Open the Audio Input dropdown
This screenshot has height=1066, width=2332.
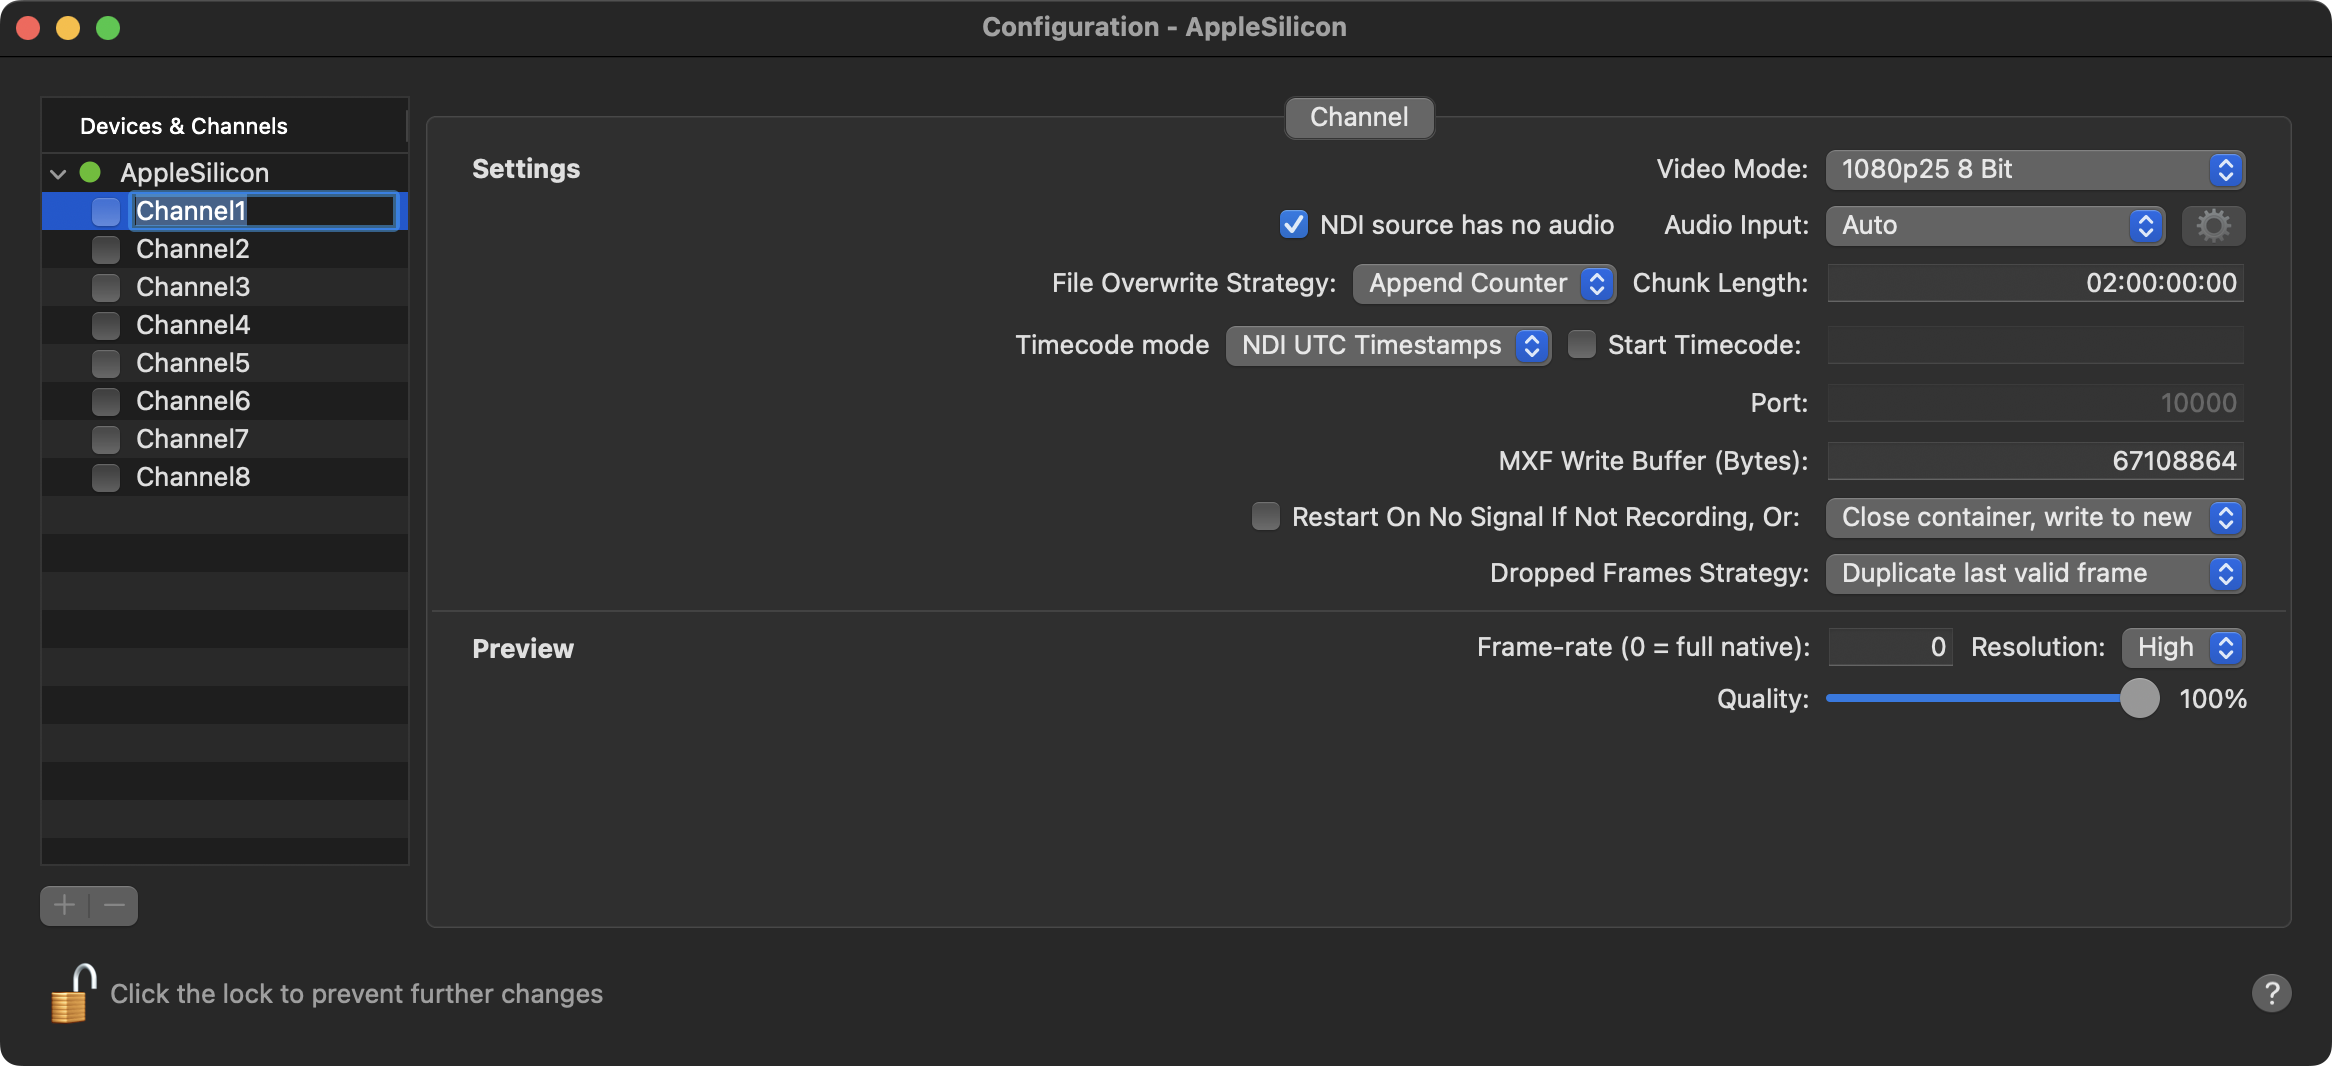1995,226
